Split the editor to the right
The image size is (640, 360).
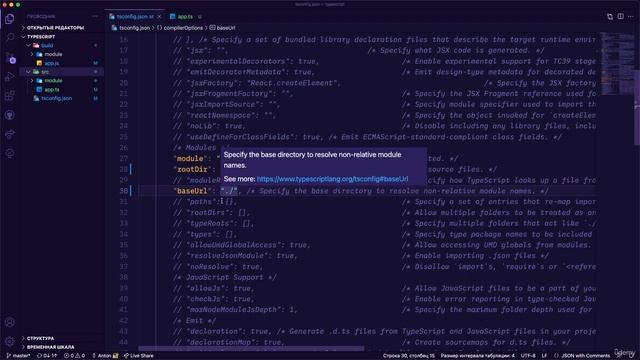pyautogui.click(x=620, y=17)
